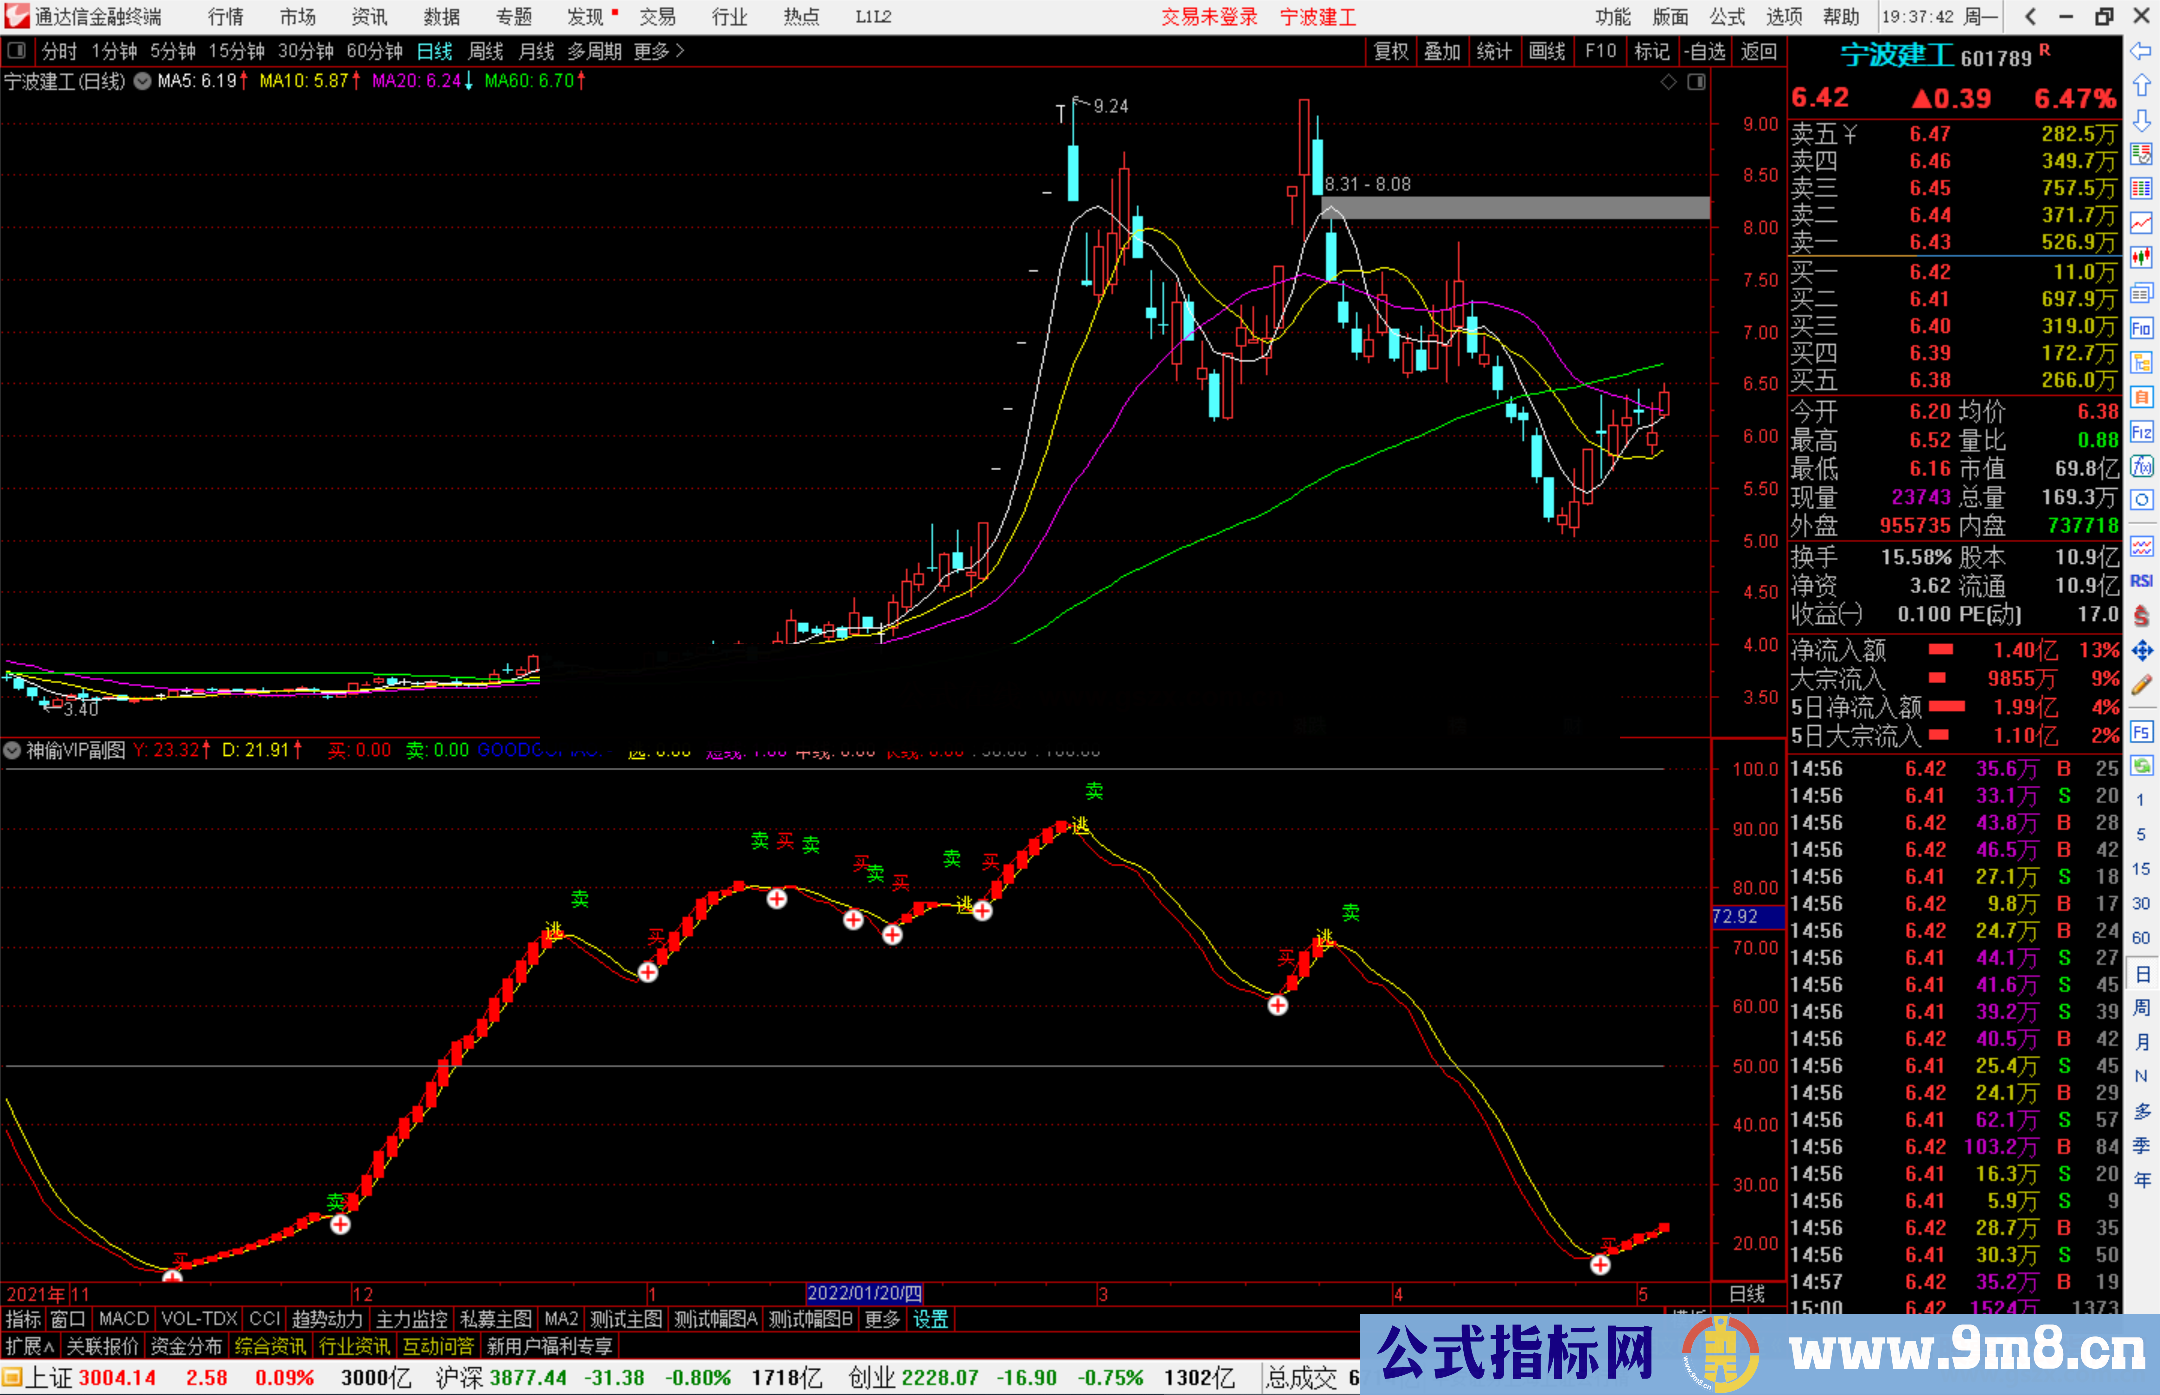
Task: Open the F10 company info sidebar icon
Action: coord(2141,328)
